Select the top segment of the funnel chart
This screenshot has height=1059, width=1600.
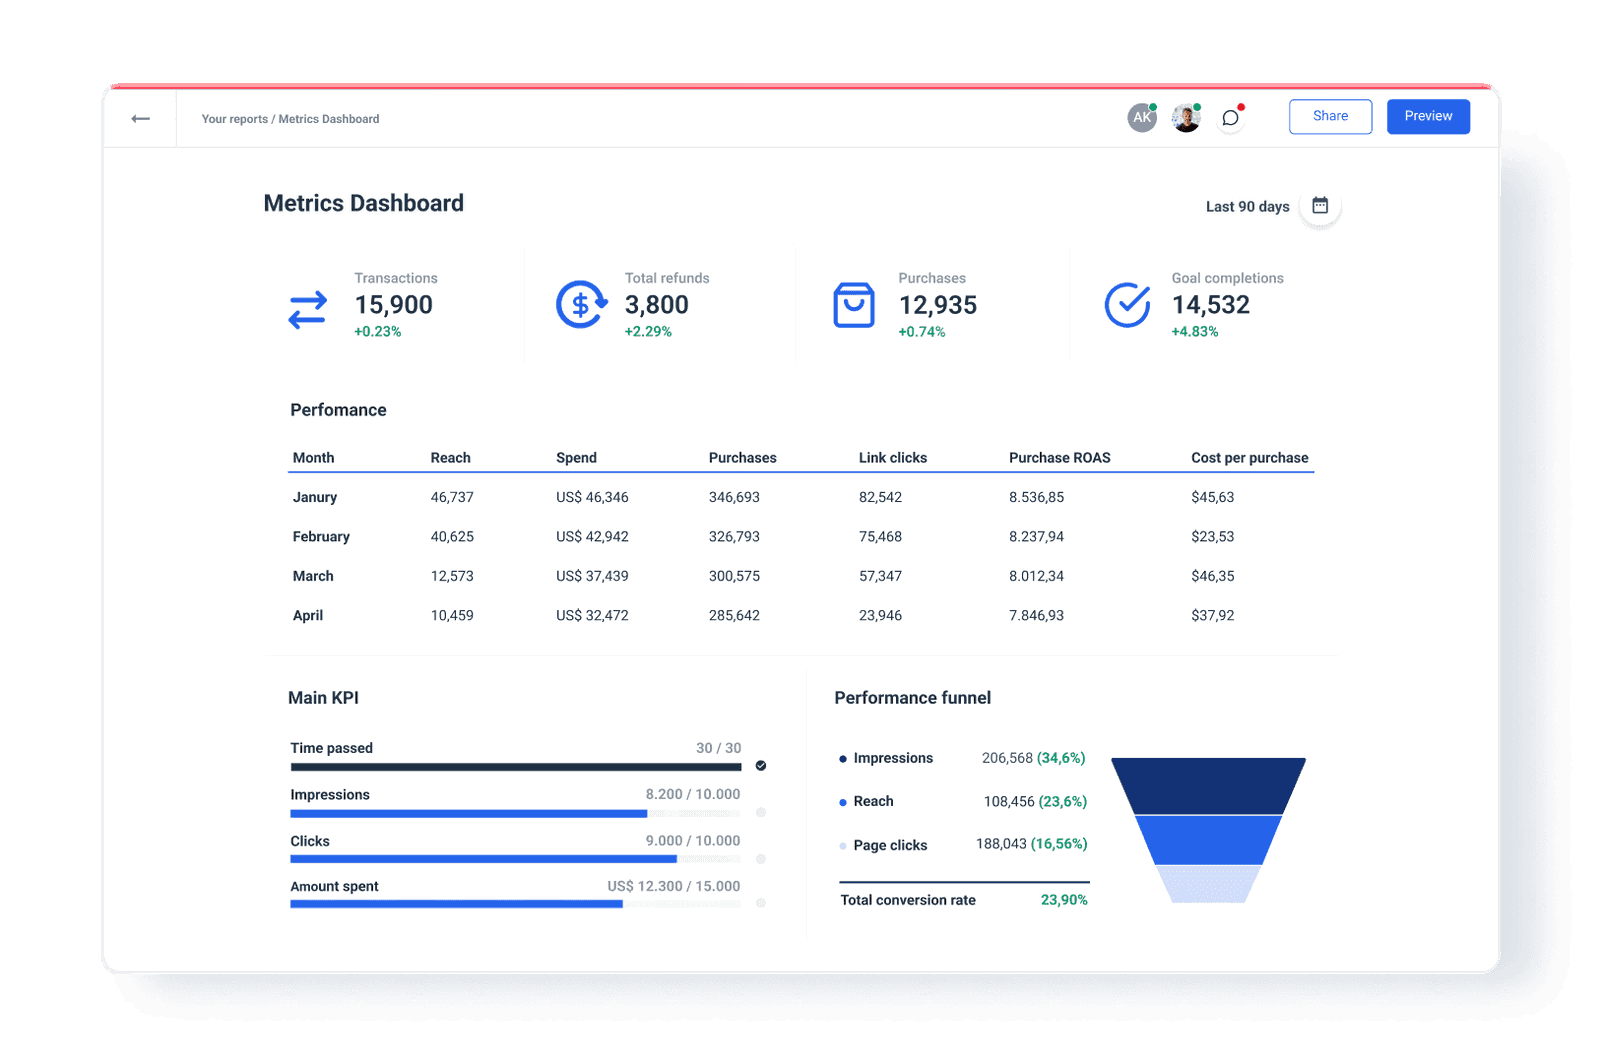[x=1208, y=785]
